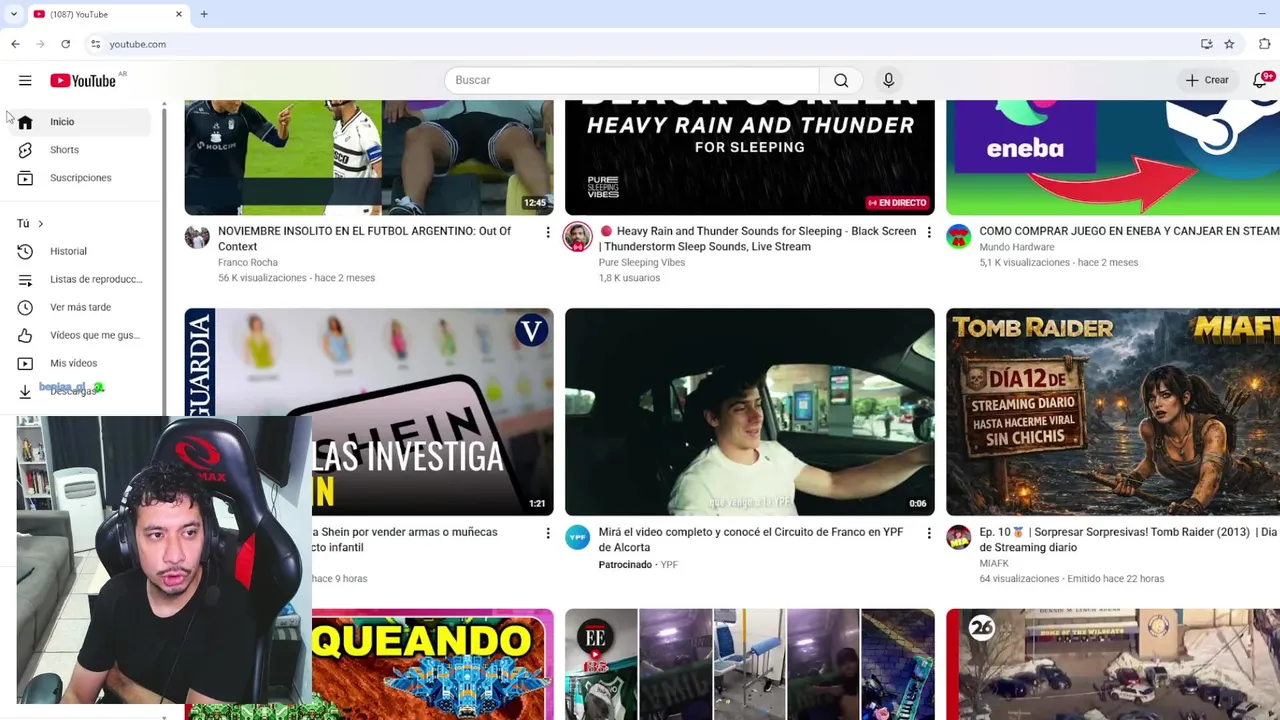This screenshot has height=720, width=1280.
Task: Expand the Tú section chevron
Action: pyautogui.click(x=40, y=223)
